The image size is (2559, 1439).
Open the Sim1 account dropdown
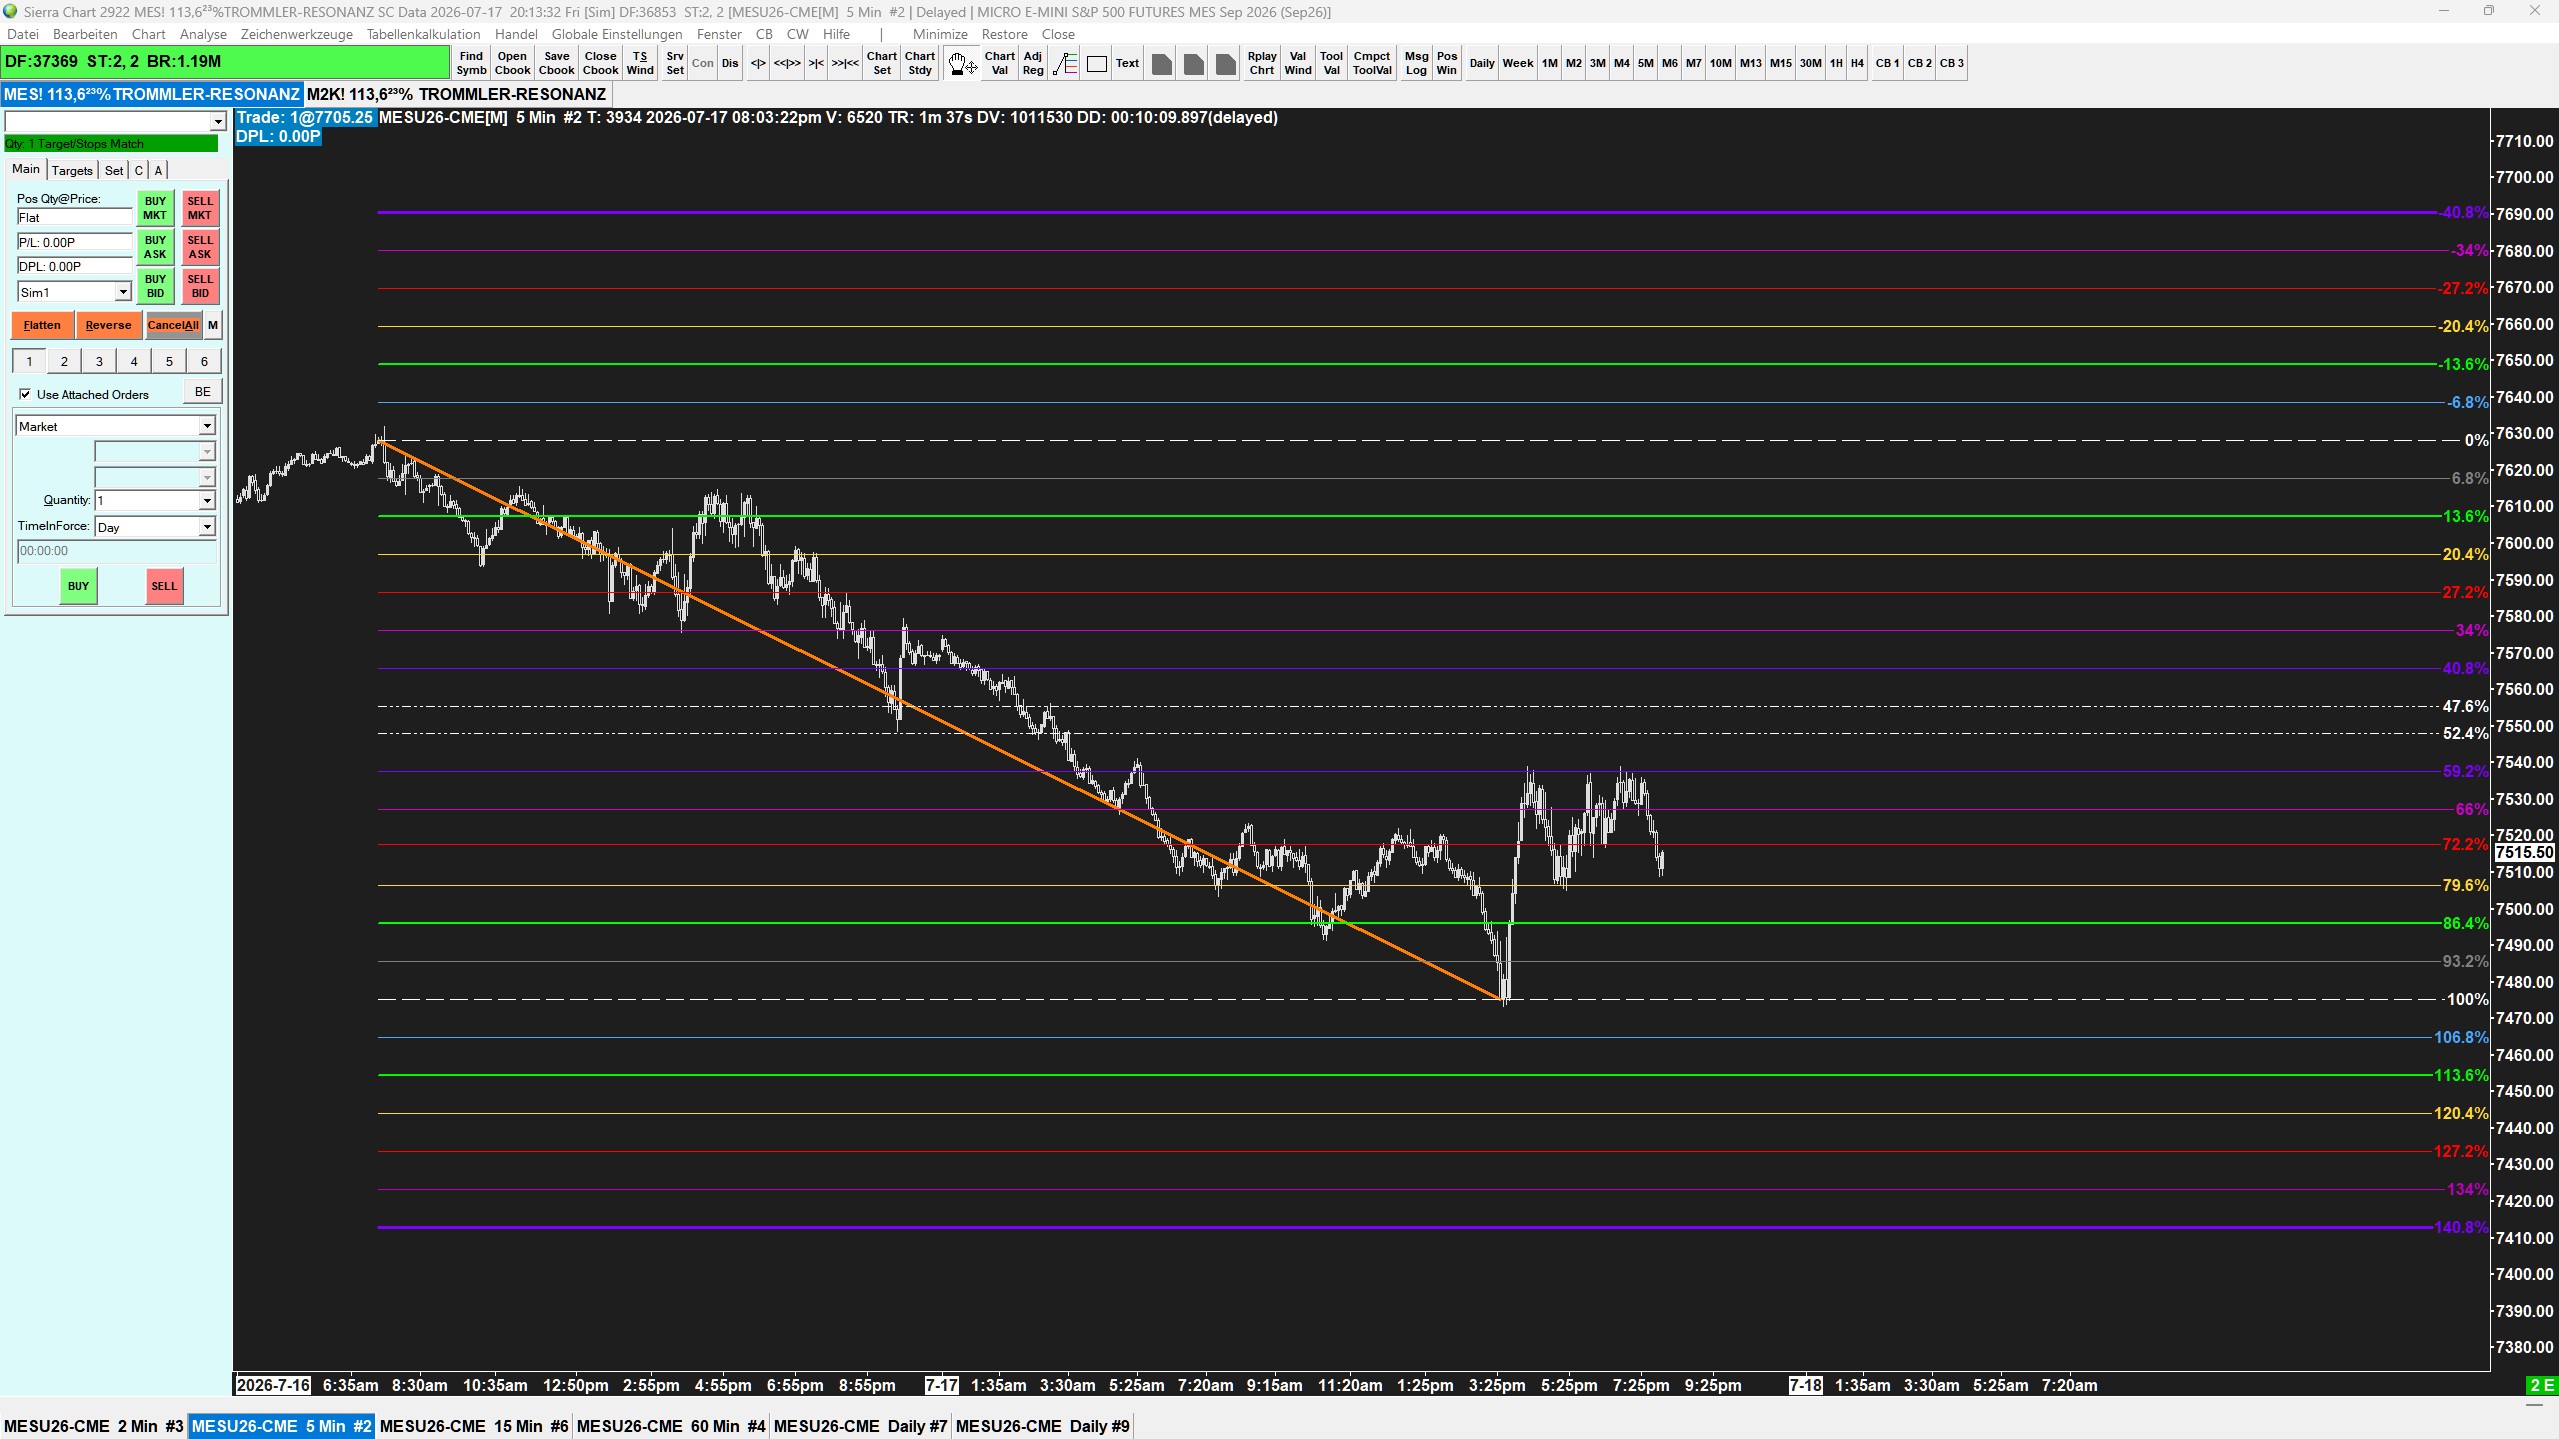pos(123,292)
